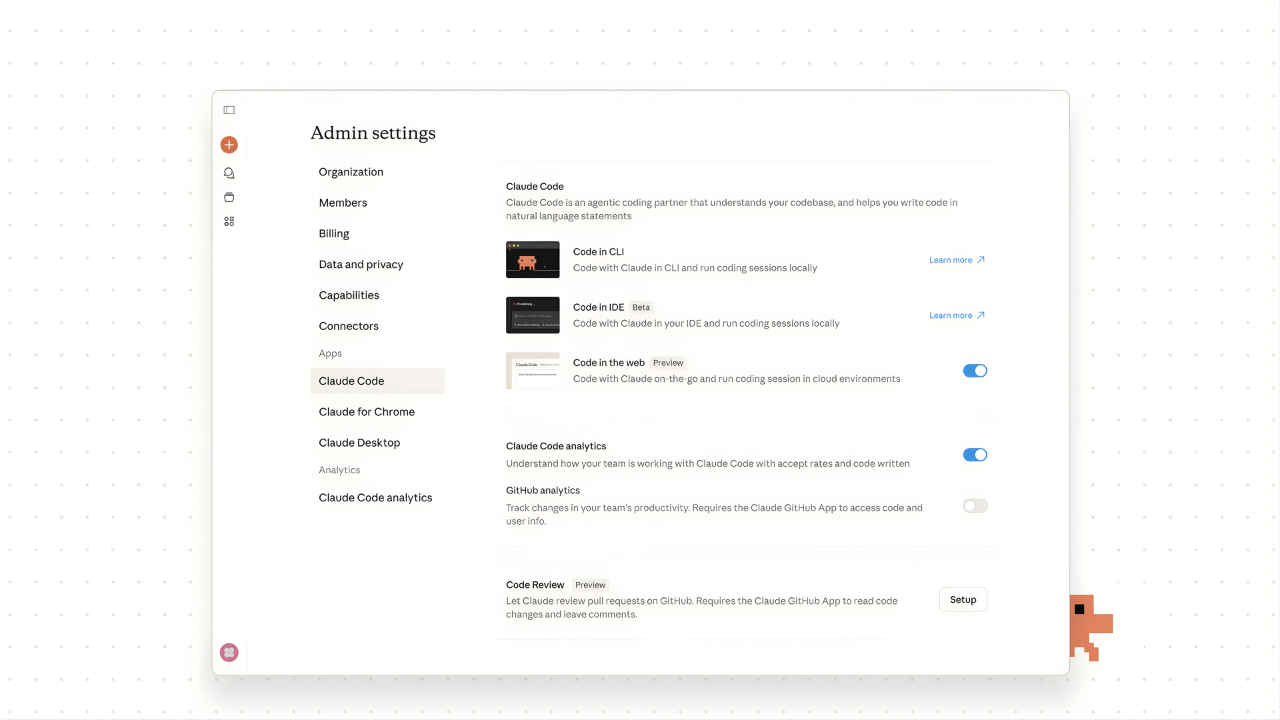Click the Code in the web preview thumbnail
The height and width of the screenshot is (720, 1280).
[x=532, y=370]
